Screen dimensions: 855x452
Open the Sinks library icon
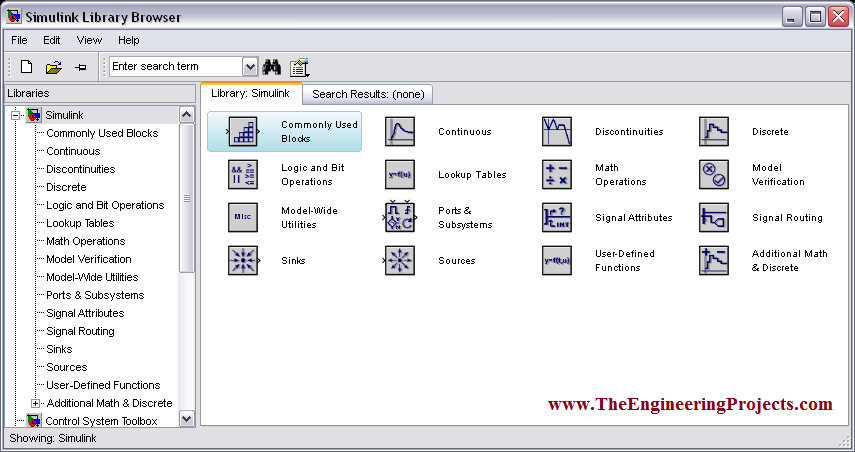coord(243,260)
